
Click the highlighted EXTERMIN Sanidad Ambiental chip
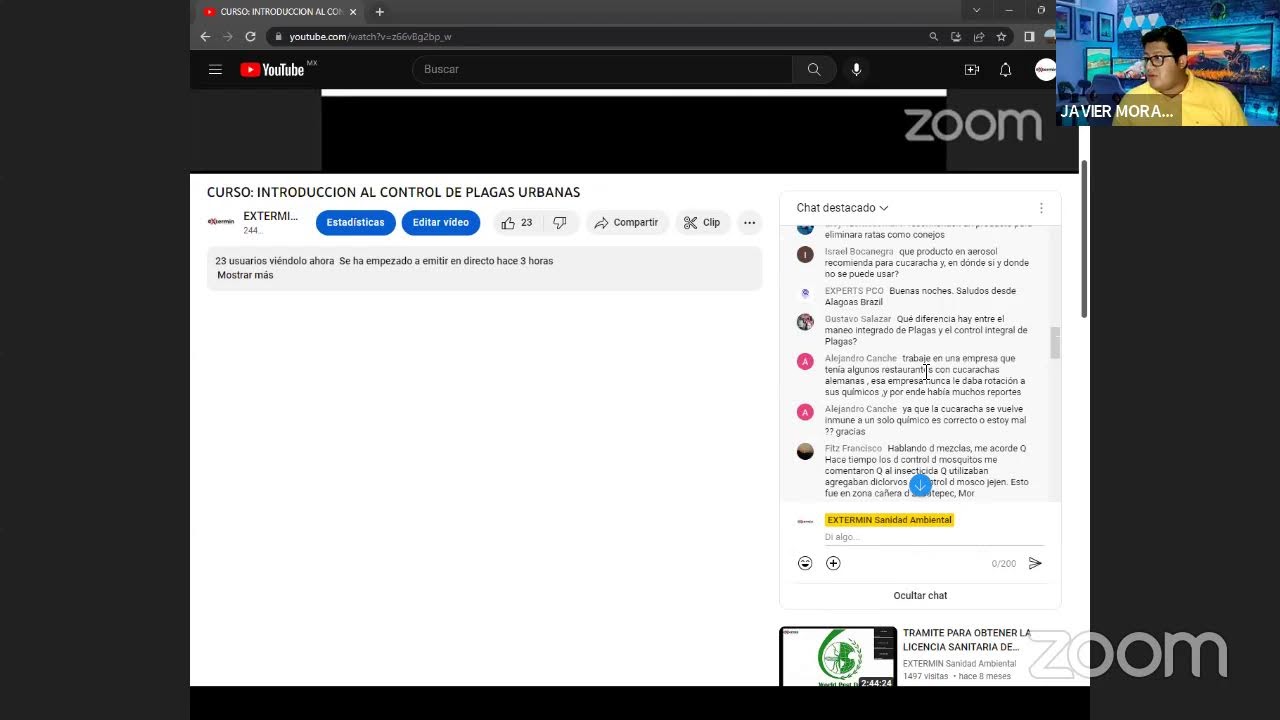coord(889,520)
